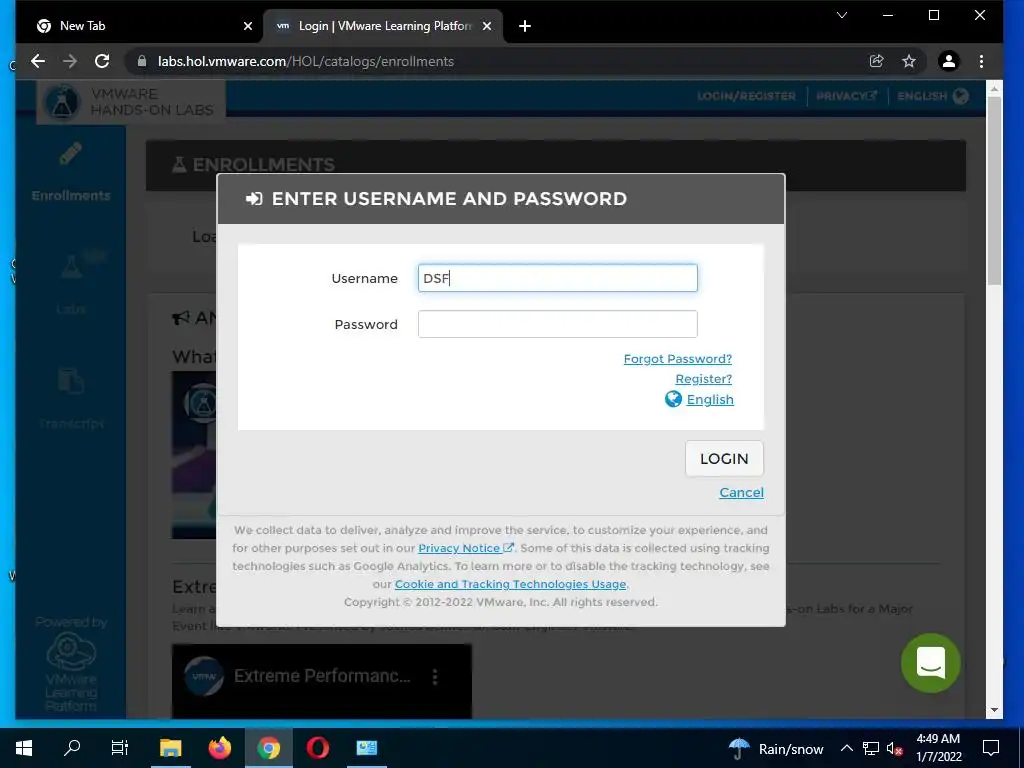Screen dimensions: 1024x768
Task: Select the Login VMware Learning Platform tab
Action: tap(383, 26)
